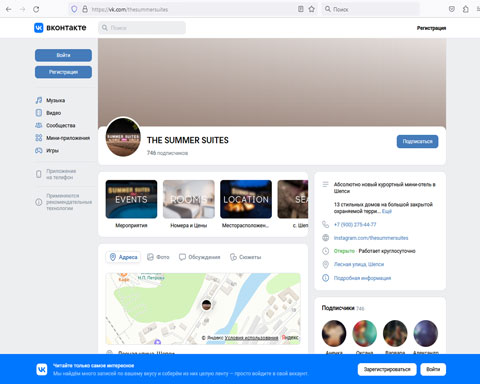Switch to the Обсуждения tab
Screen dimensions: 480x384
[x=199, y=257]
